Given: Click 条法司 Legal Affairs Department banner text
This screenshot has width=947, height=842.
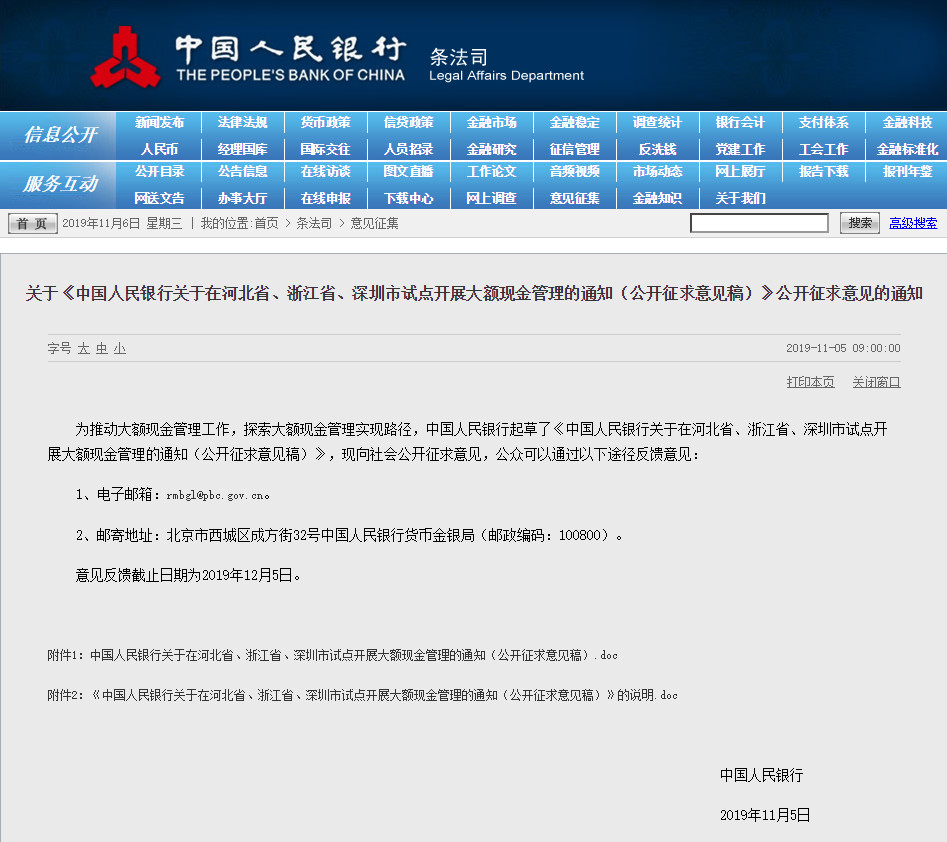Looking at the screenshot, I should [506, 65].
